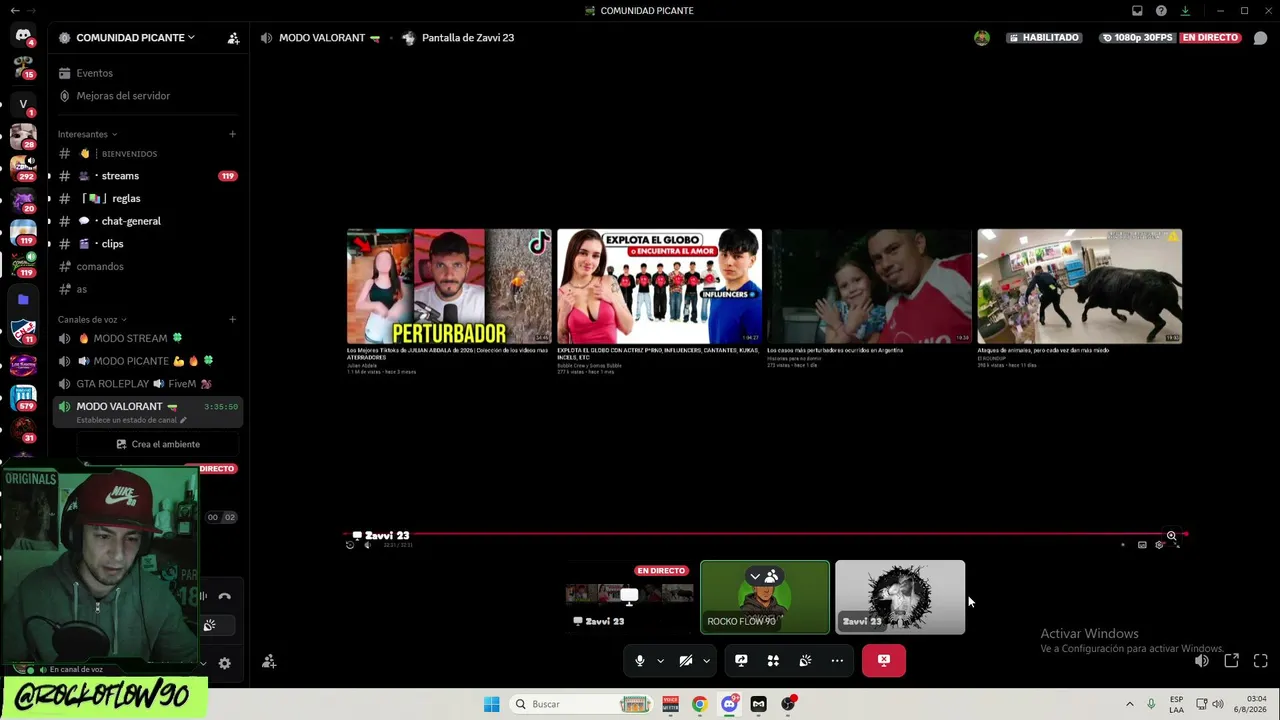
Task: Open the help question mark icon
Action: (x=1161, y=11)
